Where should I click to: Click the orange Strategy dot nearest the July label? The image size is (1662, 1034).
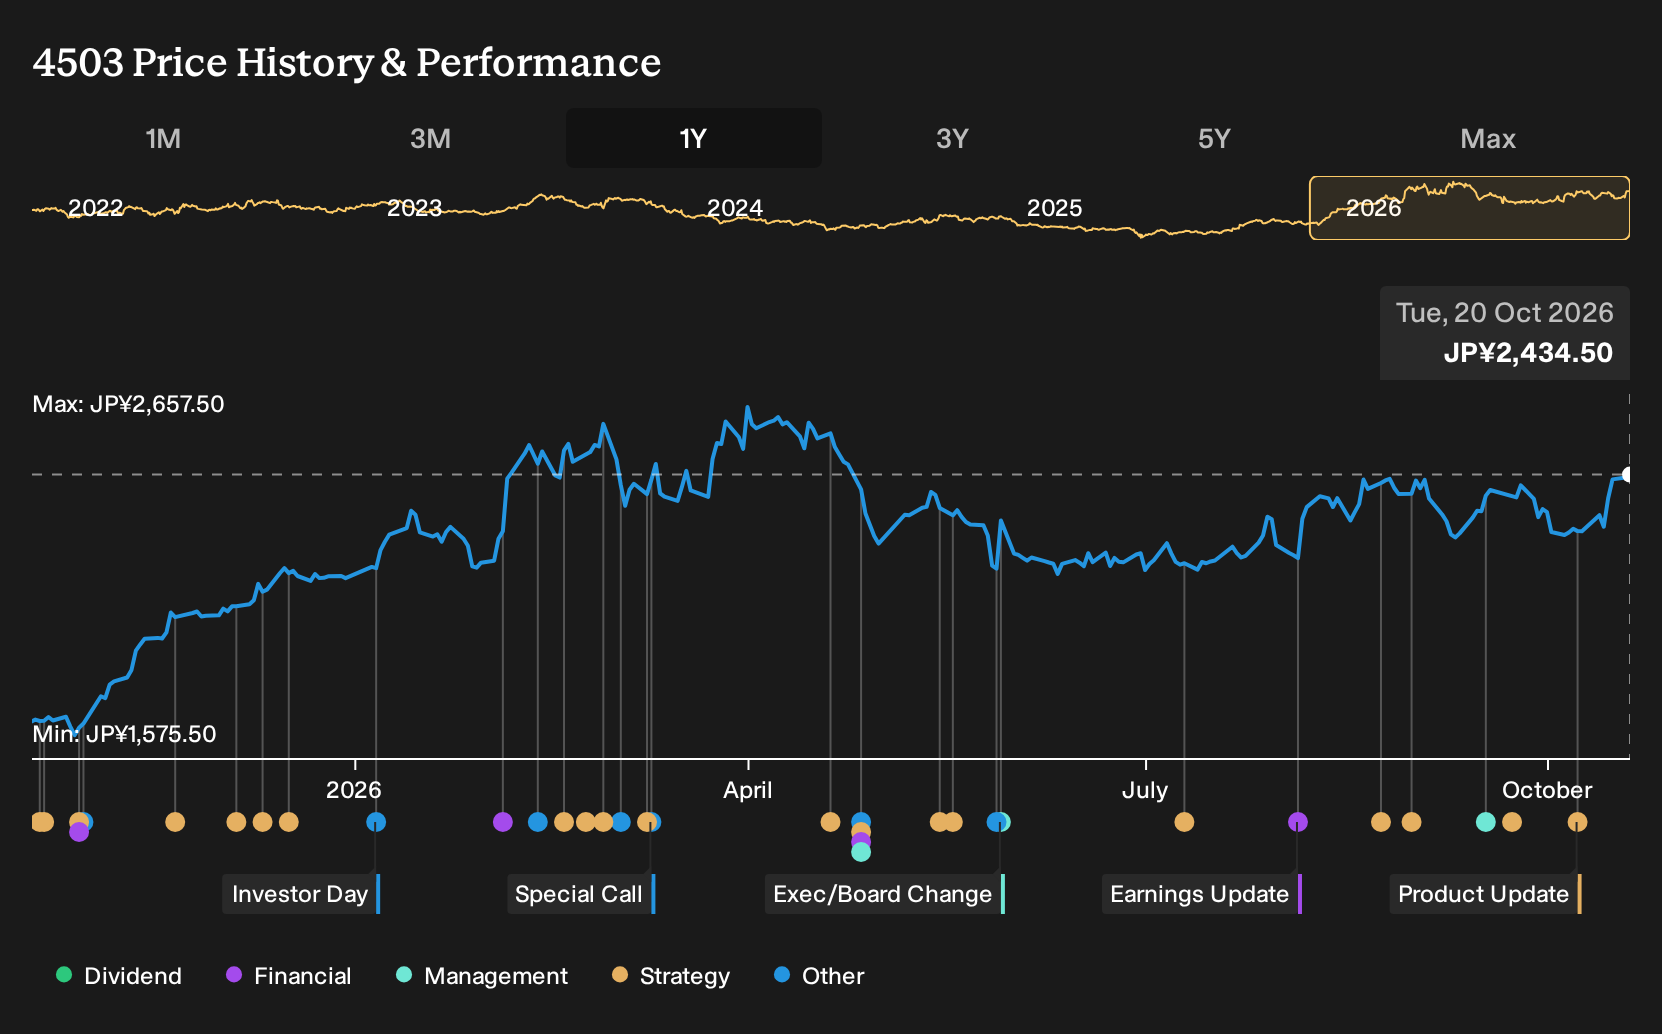coord(1184,822)
